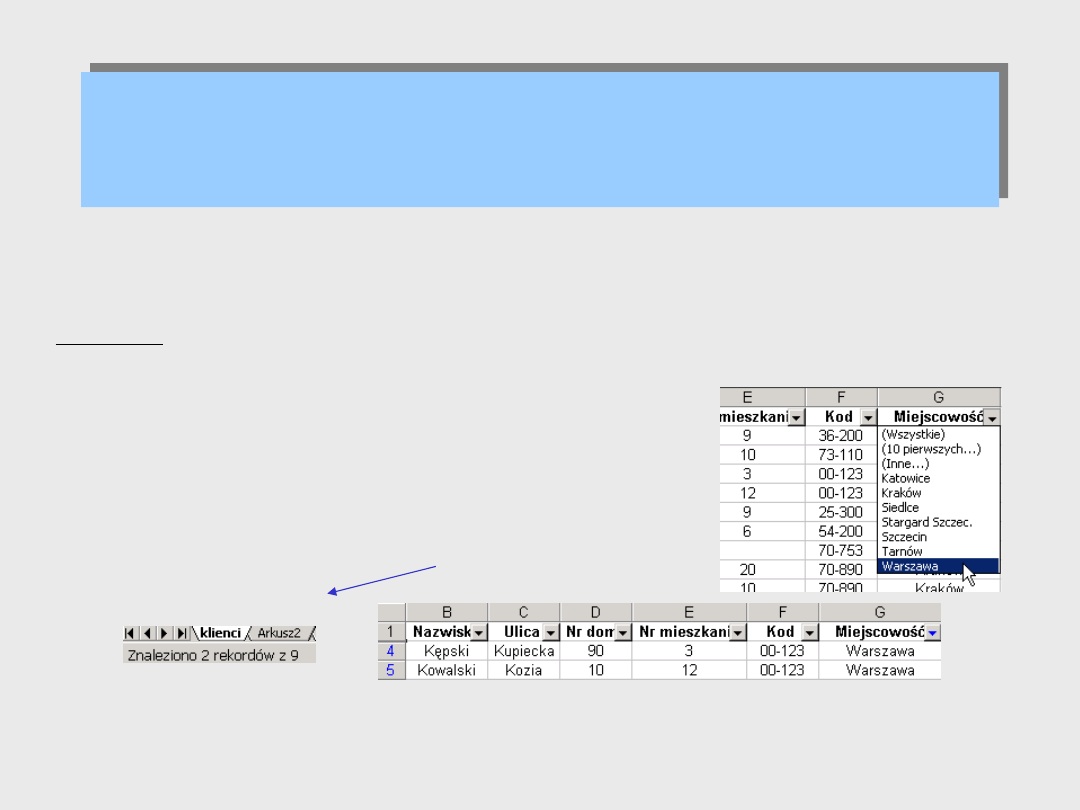The image size is (1080, 810).
Task: Select (Wszystkie) in the filter list
Action: point(912,435)
